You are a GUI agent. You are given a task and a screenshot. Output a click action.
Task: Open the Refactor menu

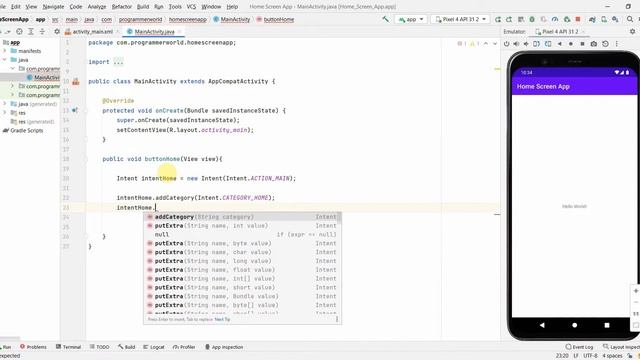pos(122,7)
